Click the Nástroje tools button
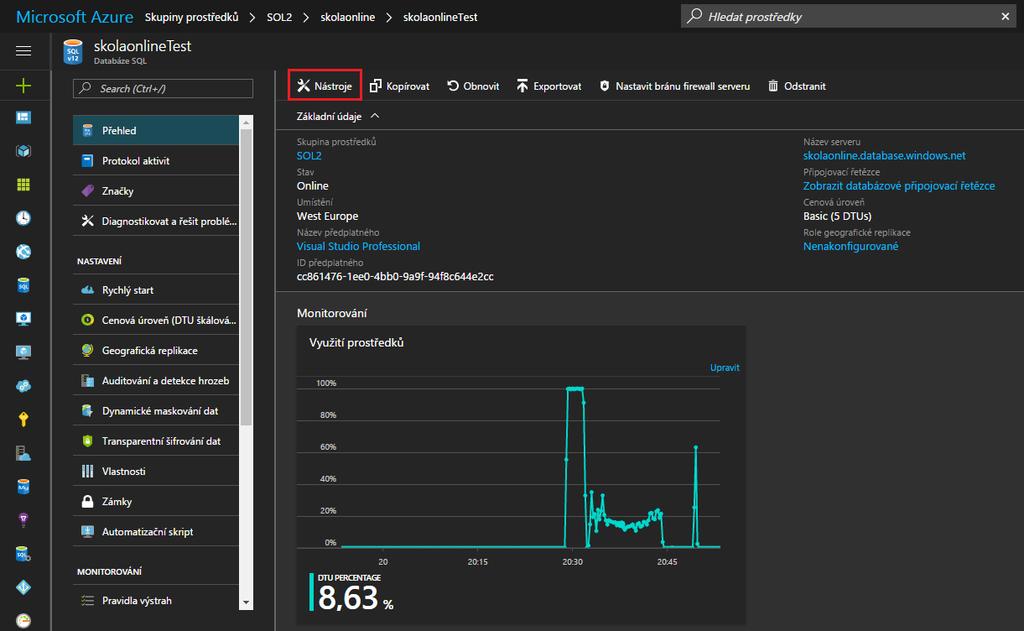 325,86
